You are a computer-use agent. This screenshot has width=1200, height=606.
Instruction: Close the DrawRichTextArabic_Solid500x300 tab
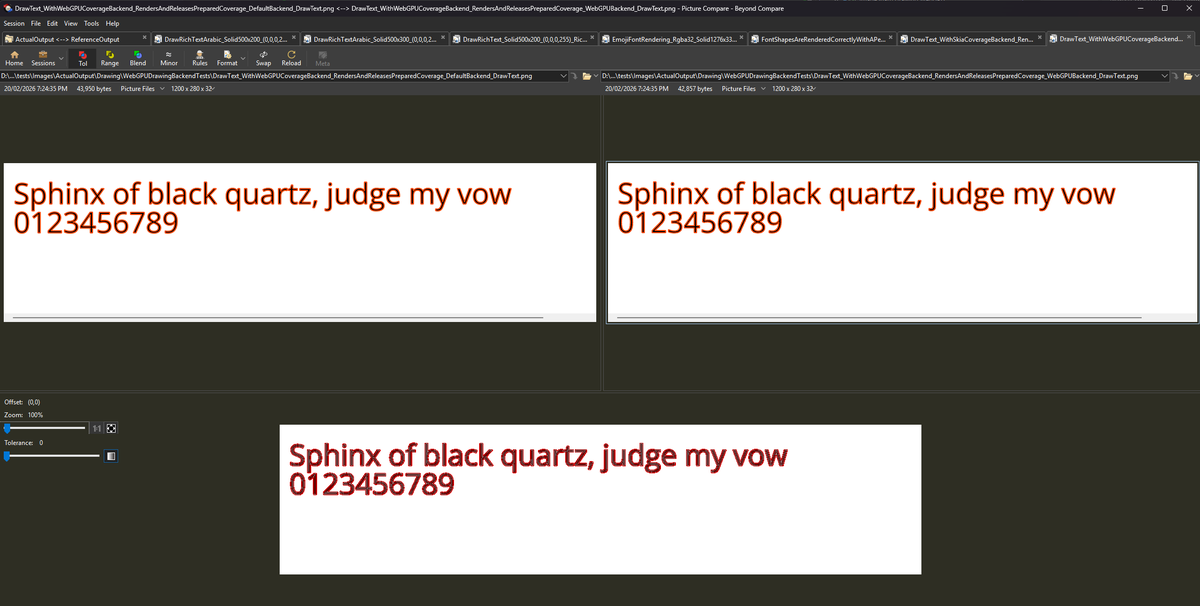443,39
